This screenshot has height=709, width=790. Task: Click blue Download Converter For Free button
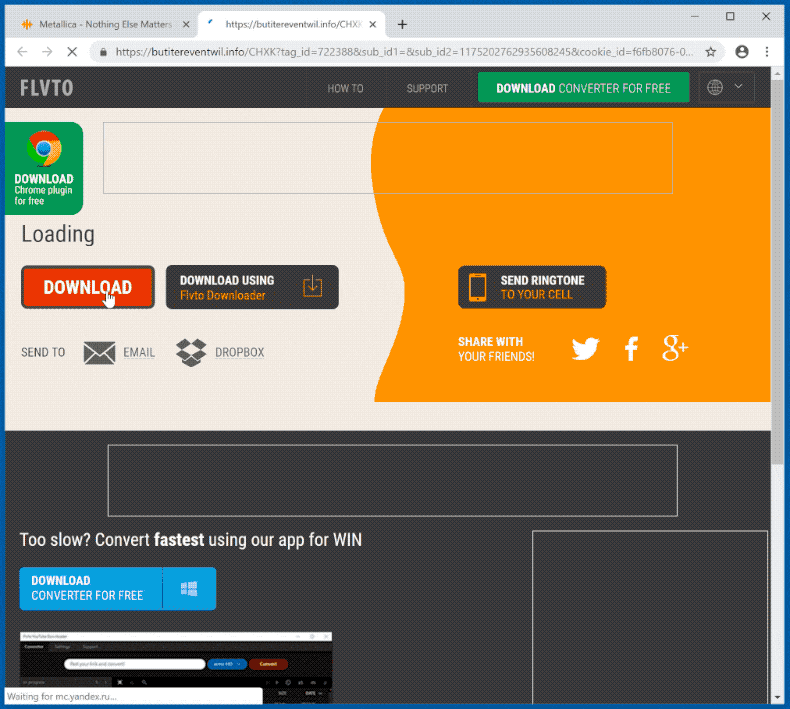click(x=118, y=589)
